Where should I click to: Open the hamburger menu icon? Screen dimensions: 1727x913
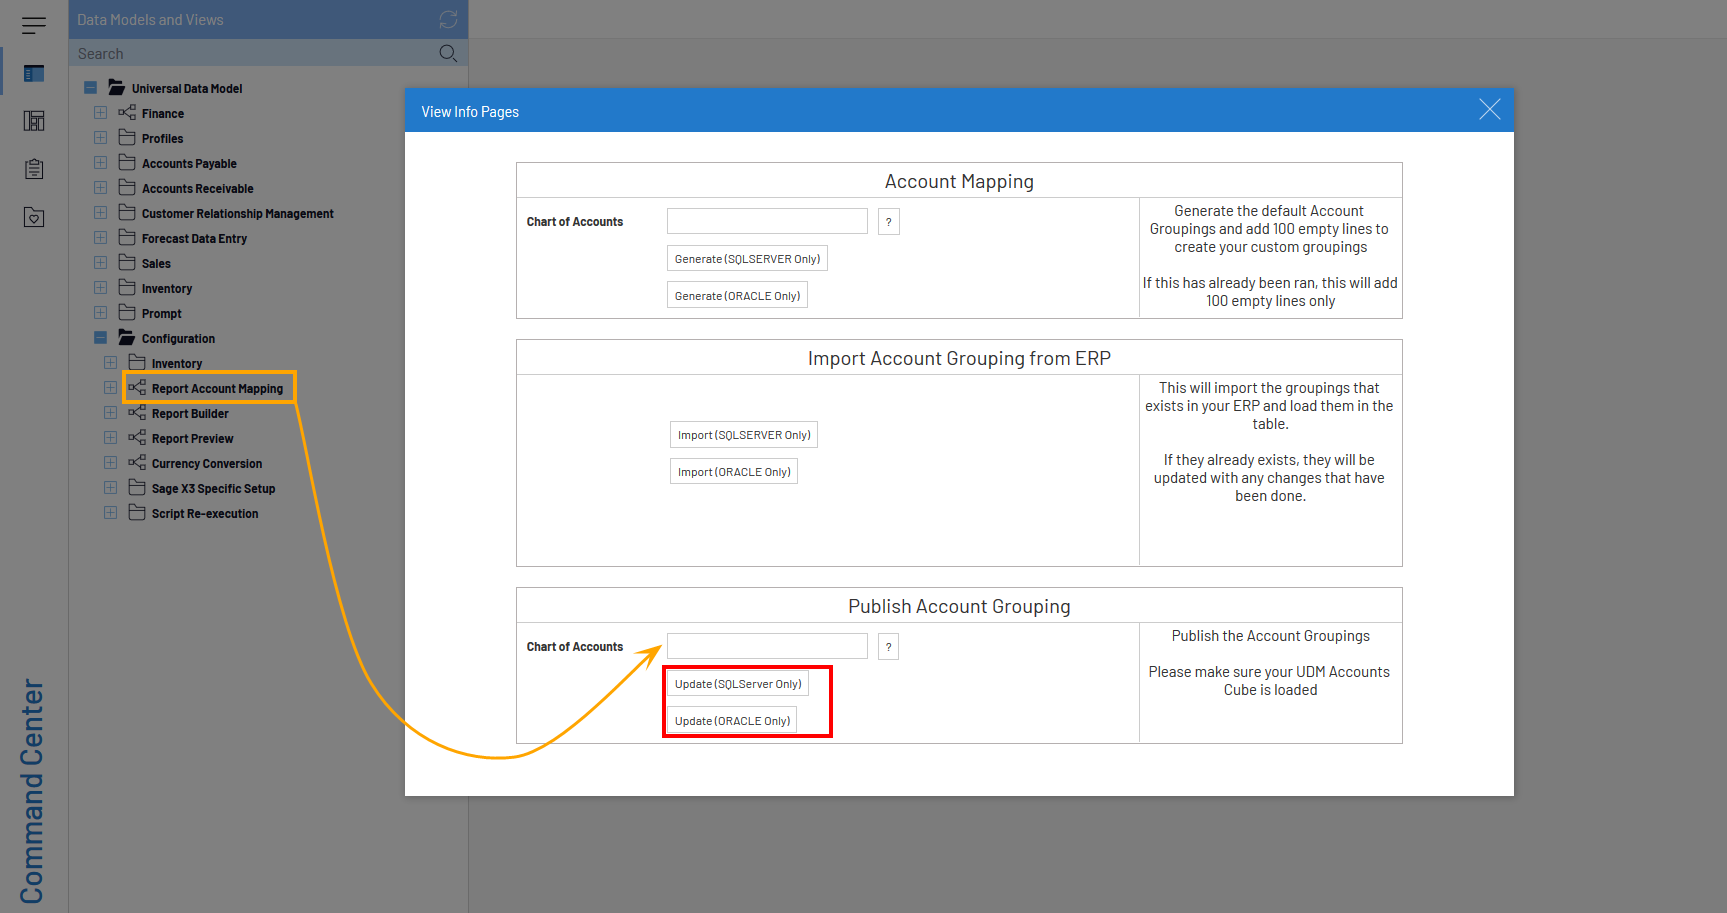tap(34, 25)
